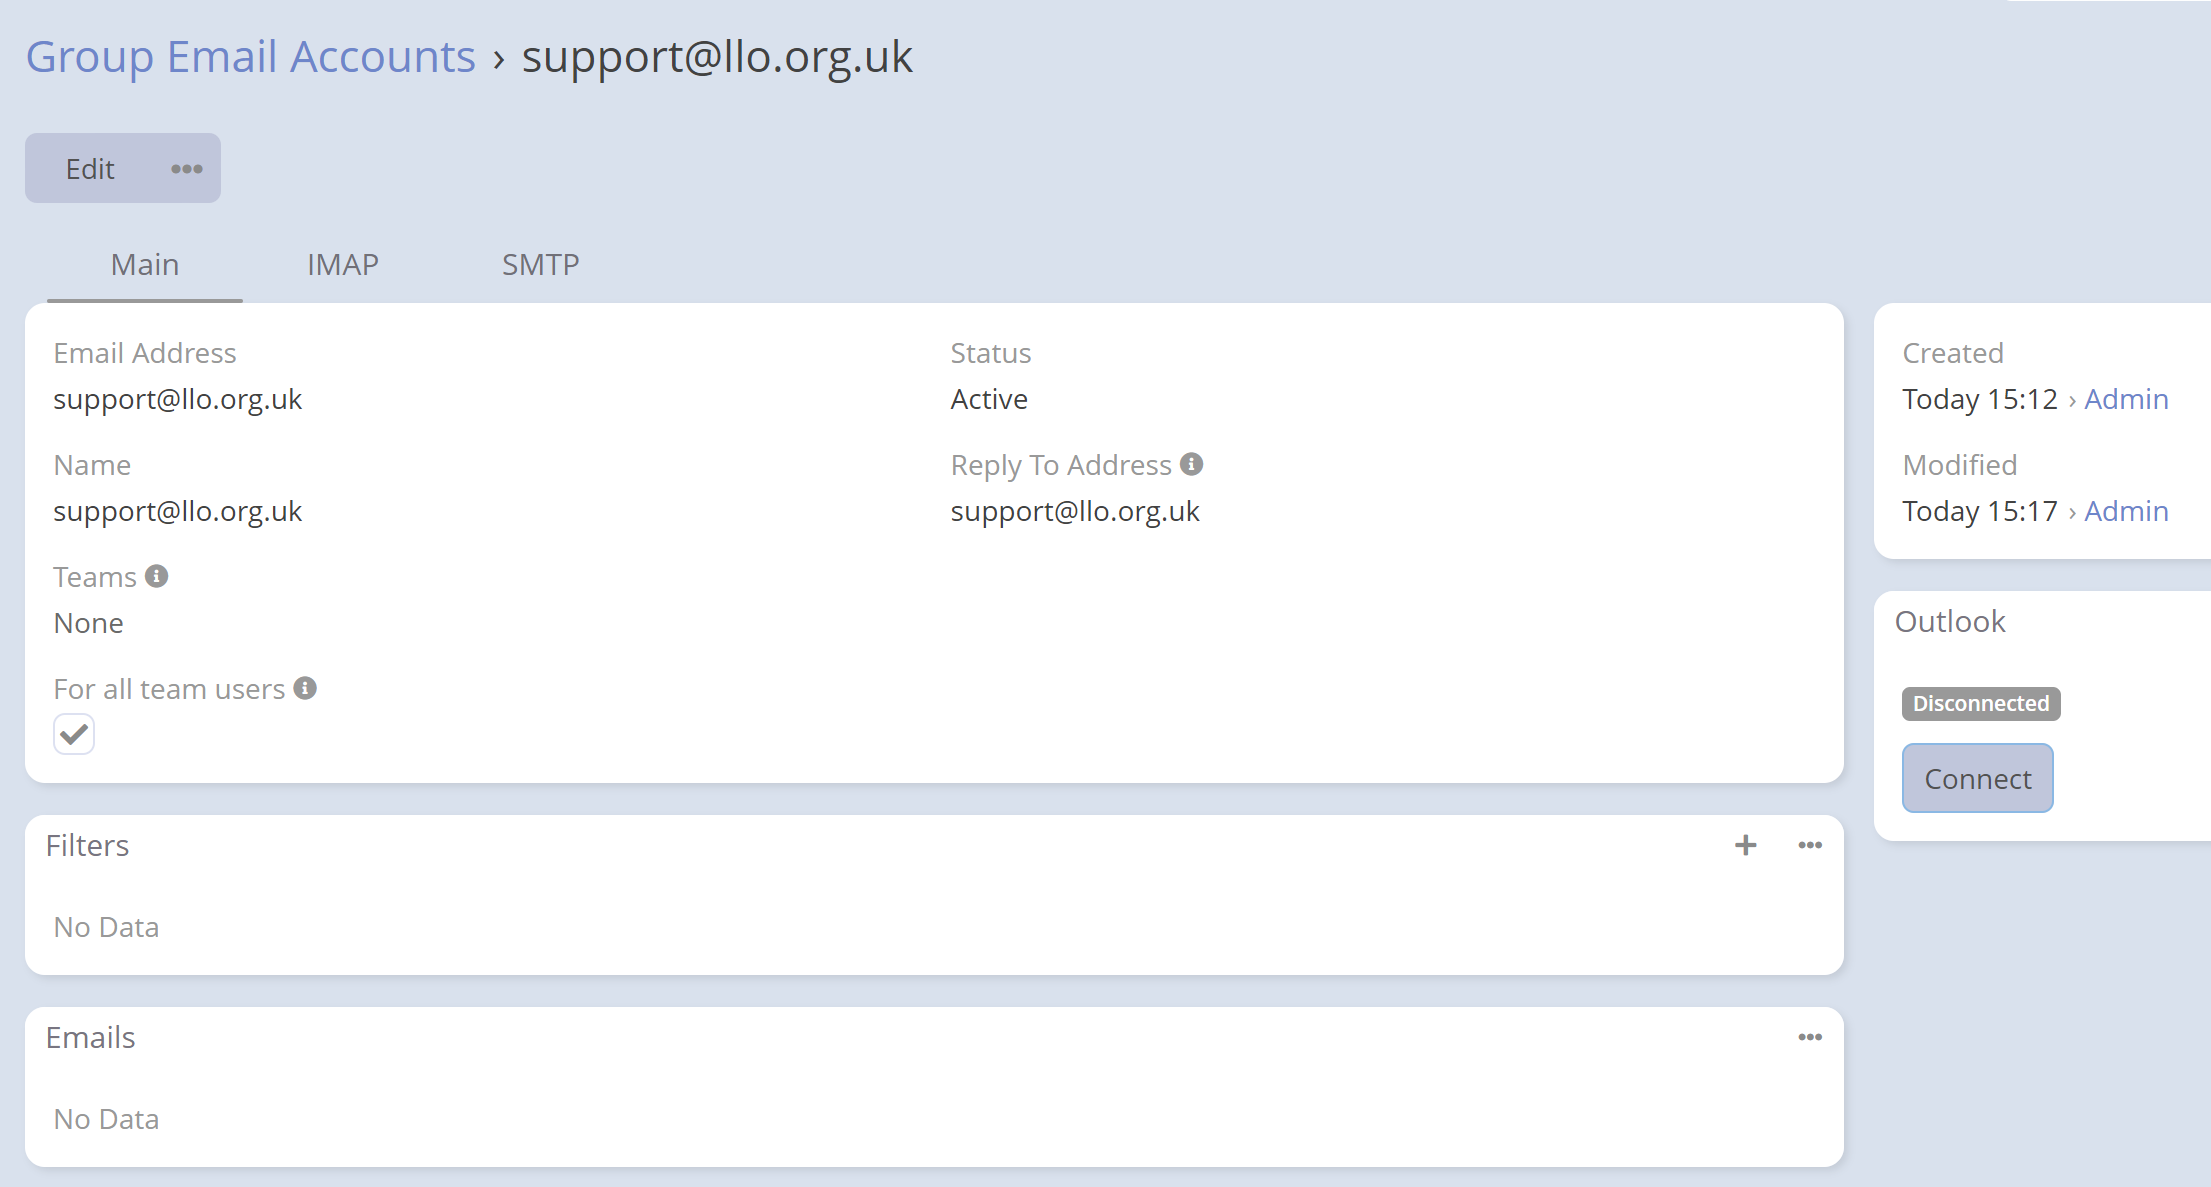Image resolution: width=2211 pixels, height=1187 pixels.
Task: Switch to the IMAP tab
Action: pos(342,265)
